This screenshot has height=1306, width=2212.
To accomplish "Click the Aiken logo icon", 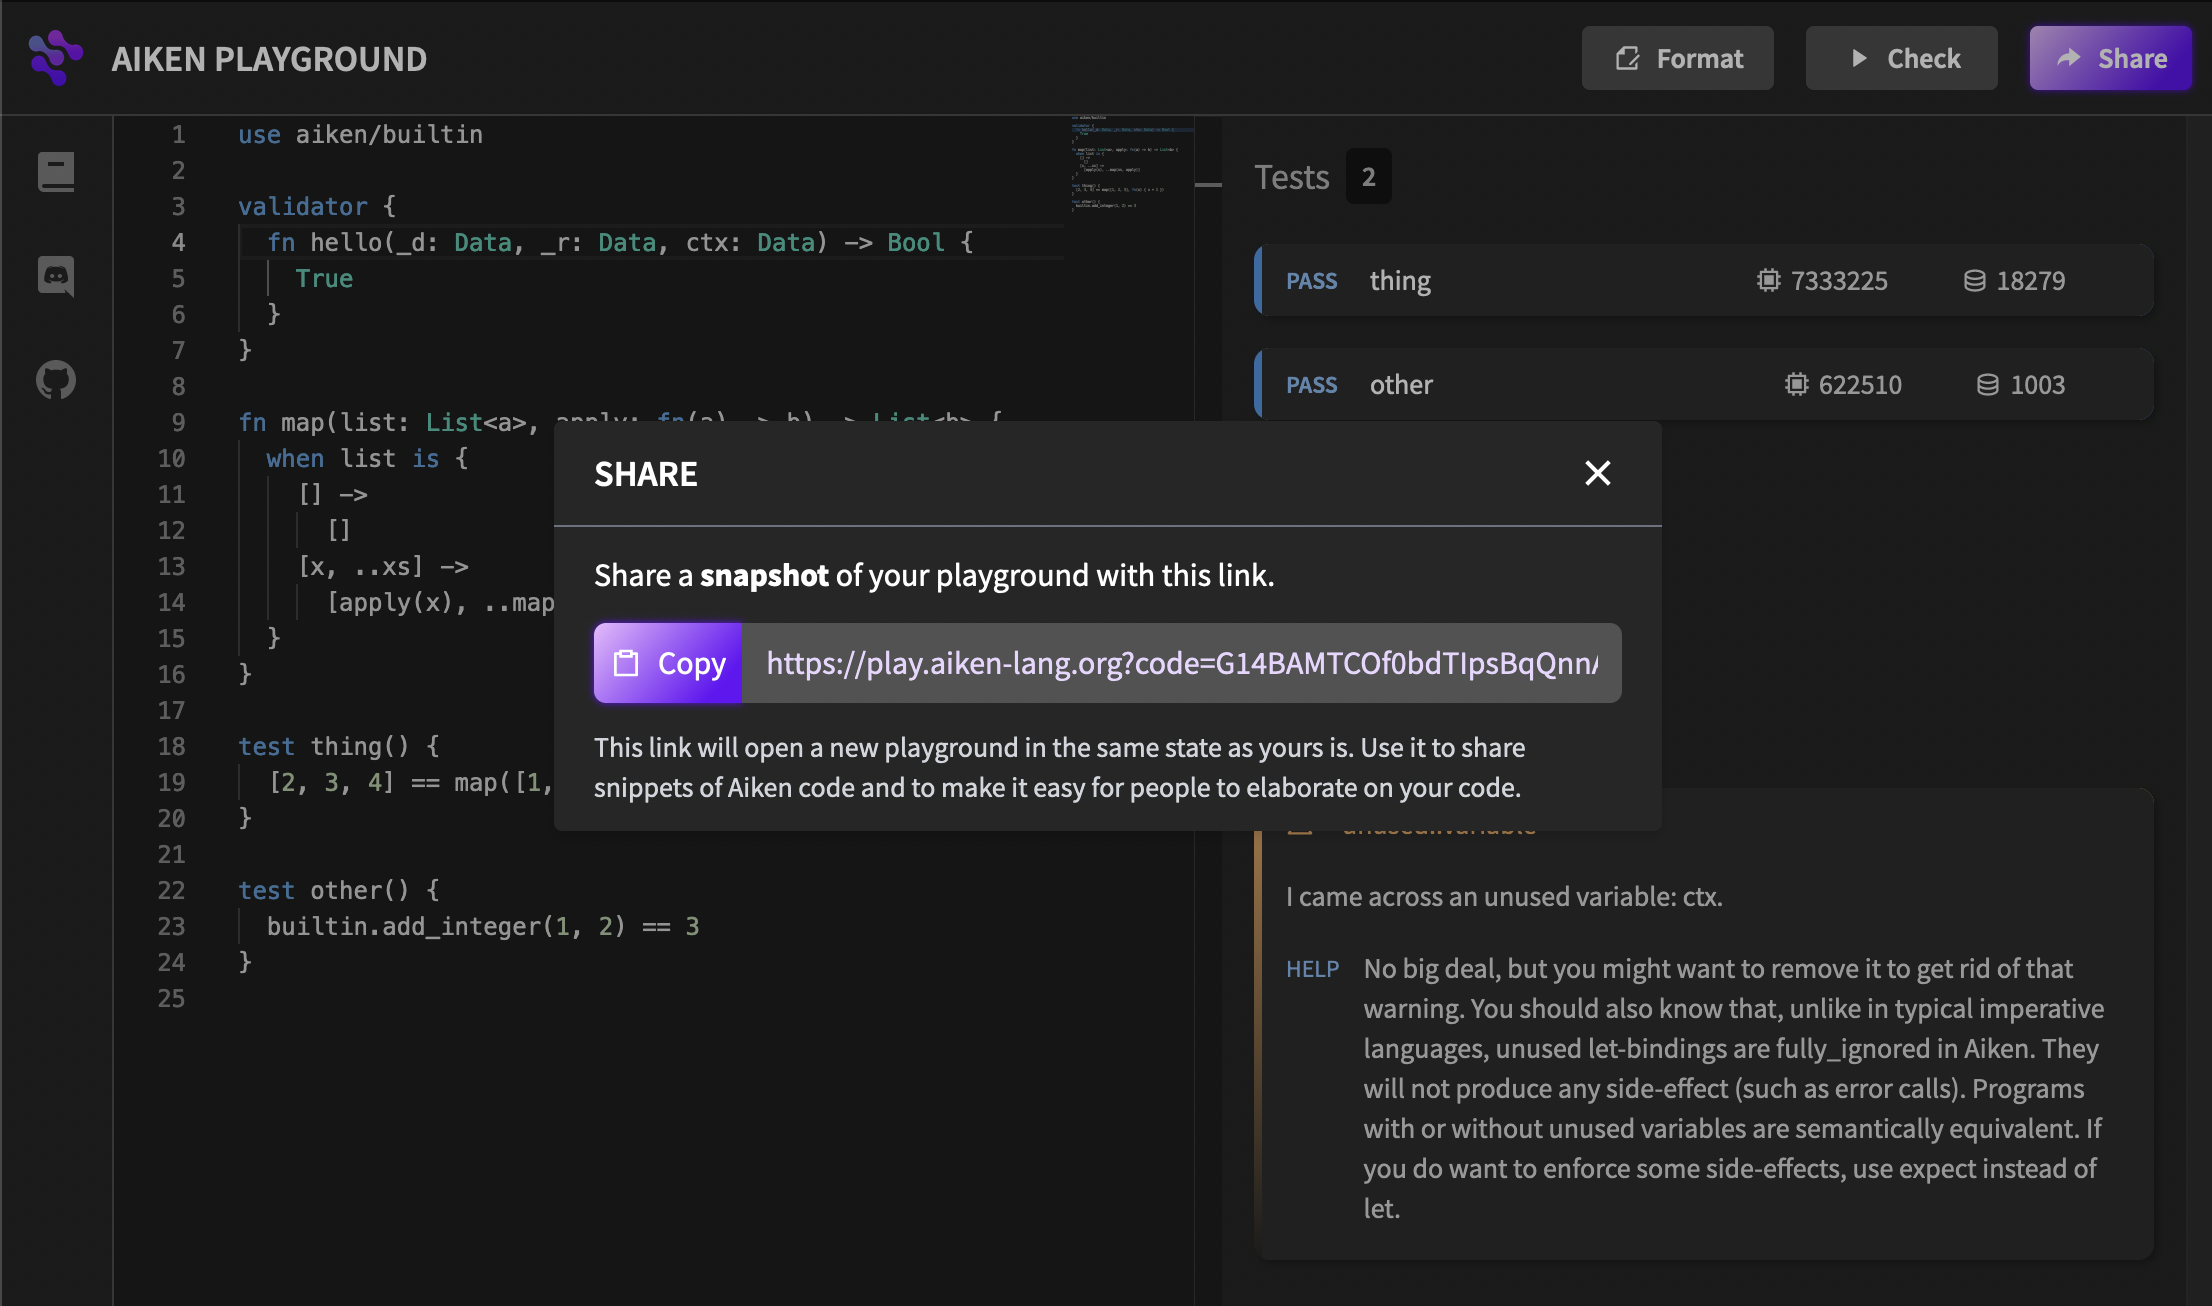I will 55,58.
